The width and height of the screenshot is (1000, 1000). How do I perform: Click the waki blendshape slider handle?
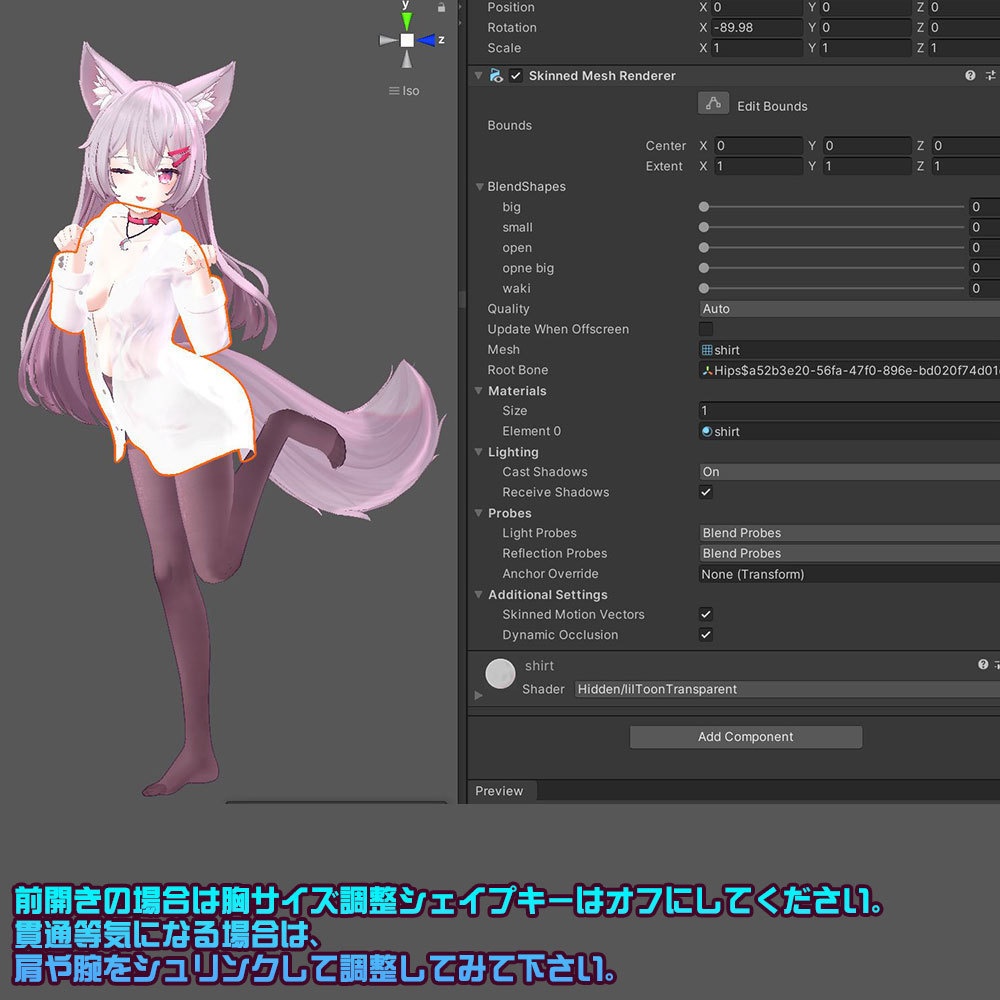pos(703,288)
